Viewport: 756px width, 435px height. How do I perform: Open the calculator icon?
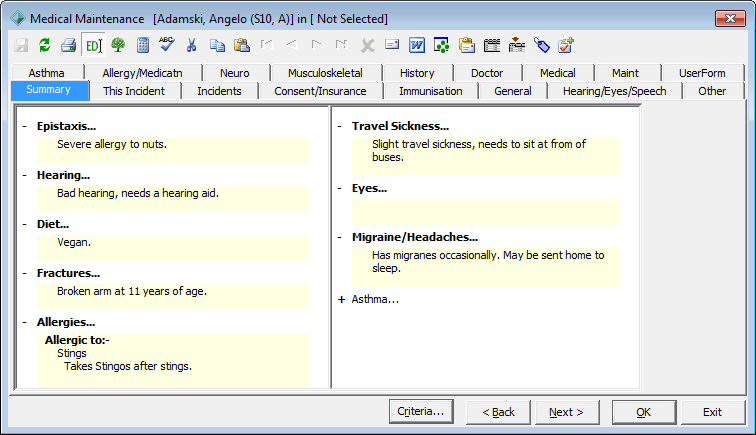(x=143, y=45)
